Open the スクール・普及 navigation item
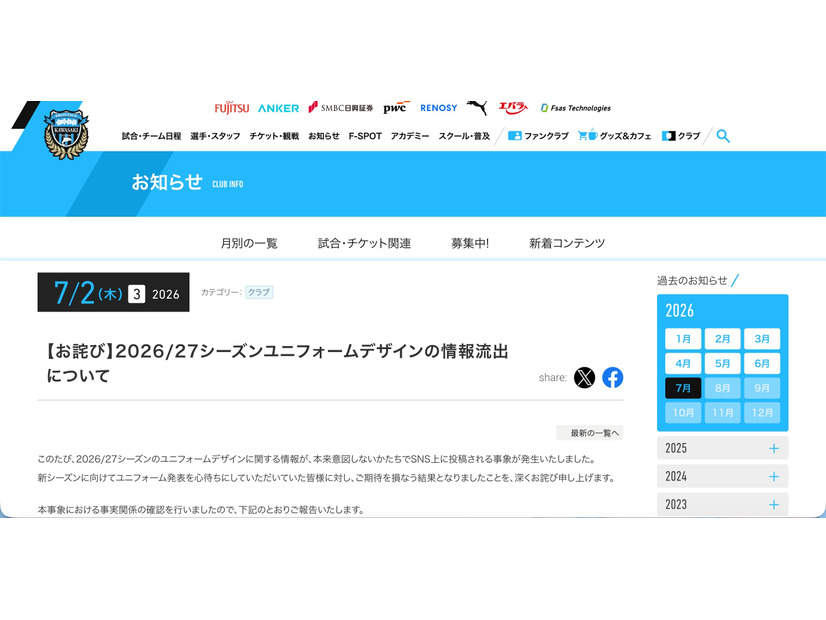 tap(464, 136)
